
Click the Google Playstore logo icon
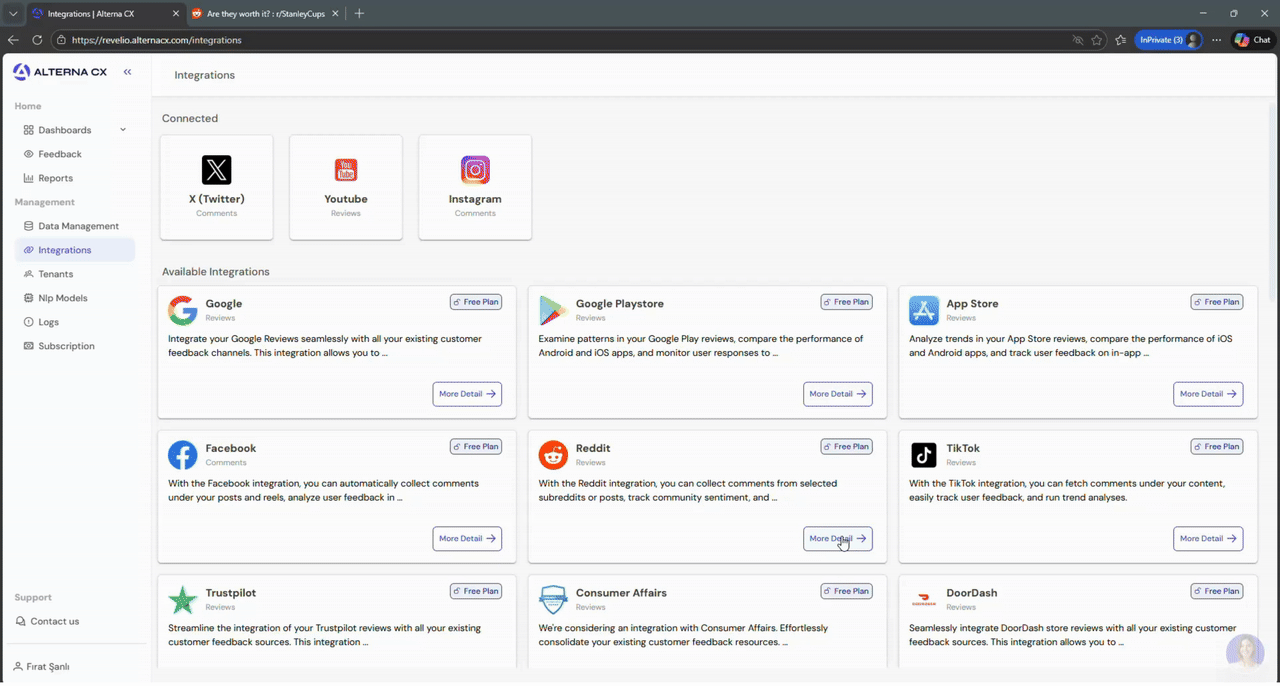pyautogui.click(x=553, y=310)
